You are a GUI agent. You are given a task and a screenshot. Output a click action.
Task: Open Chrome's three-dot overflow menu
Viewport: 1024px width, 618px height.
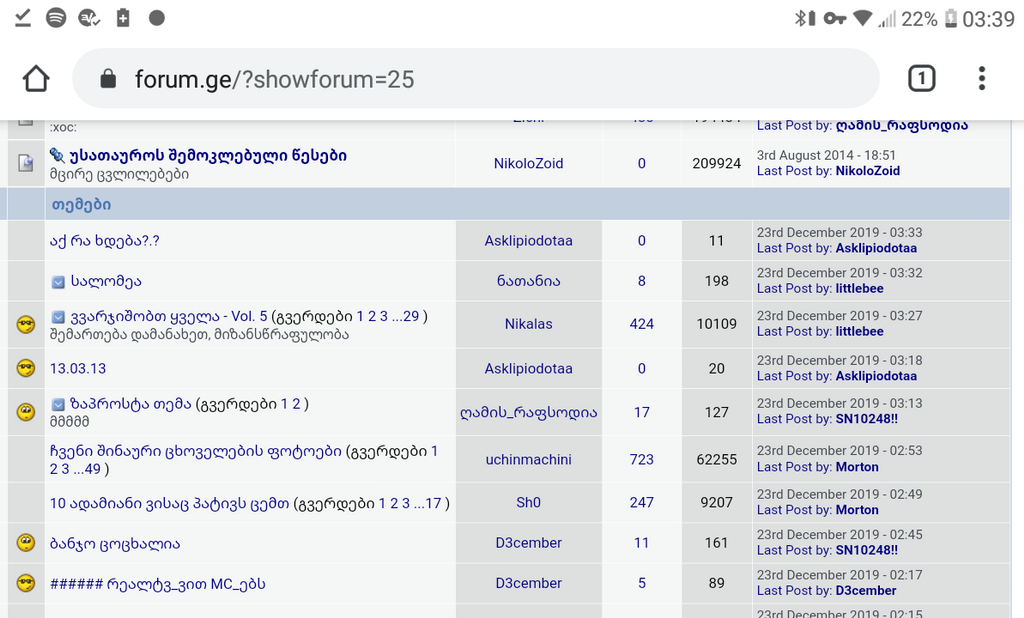click(981, 79)
